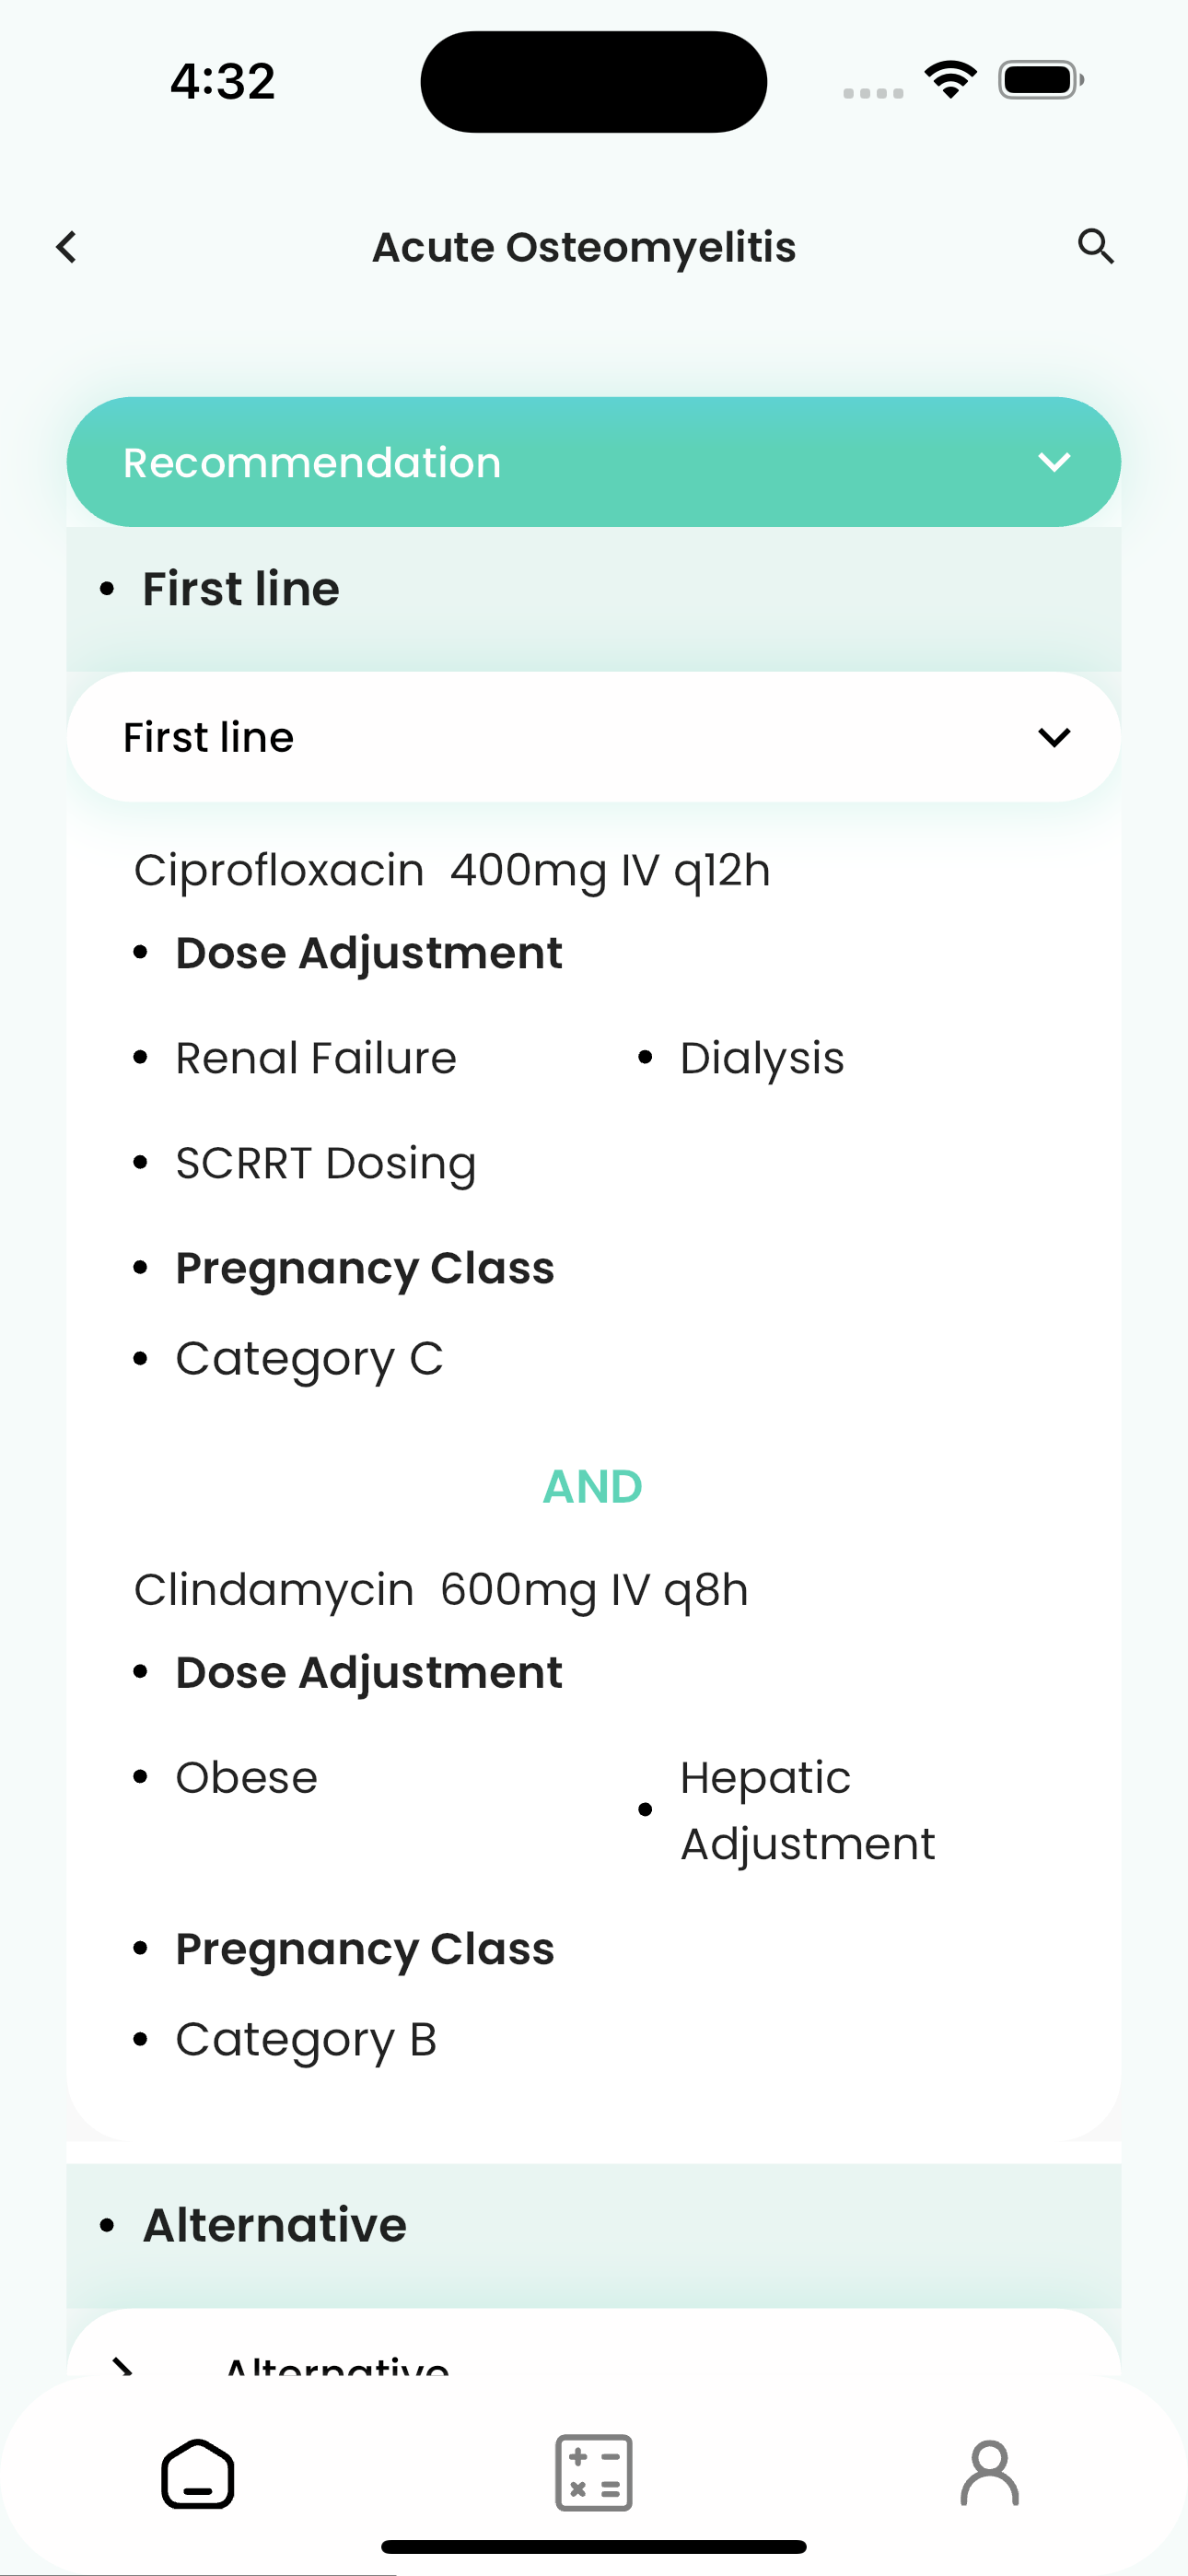The image size is (1188, 2576).
Task: Open the Home tab icon
Action: 198,2473
